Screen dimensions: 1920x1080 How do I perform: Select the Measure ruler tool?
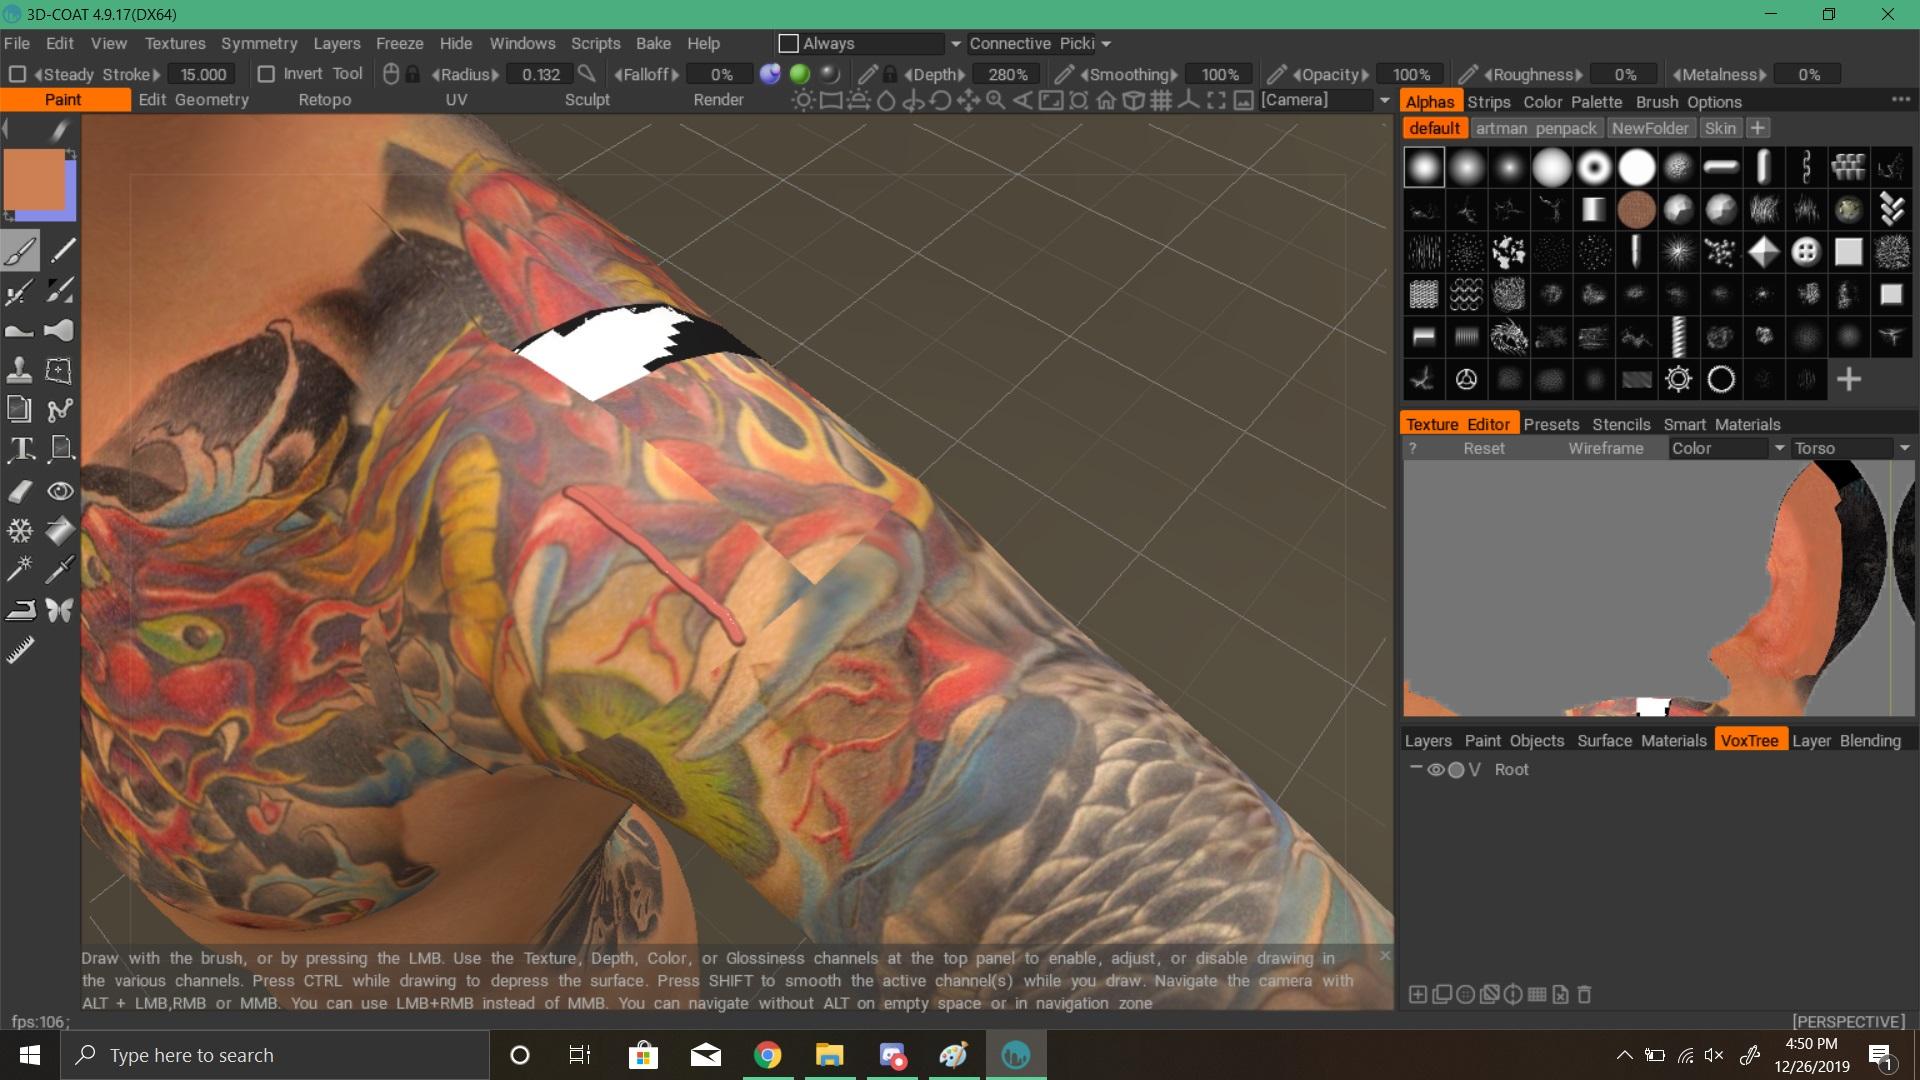click(x=20, y=650)
